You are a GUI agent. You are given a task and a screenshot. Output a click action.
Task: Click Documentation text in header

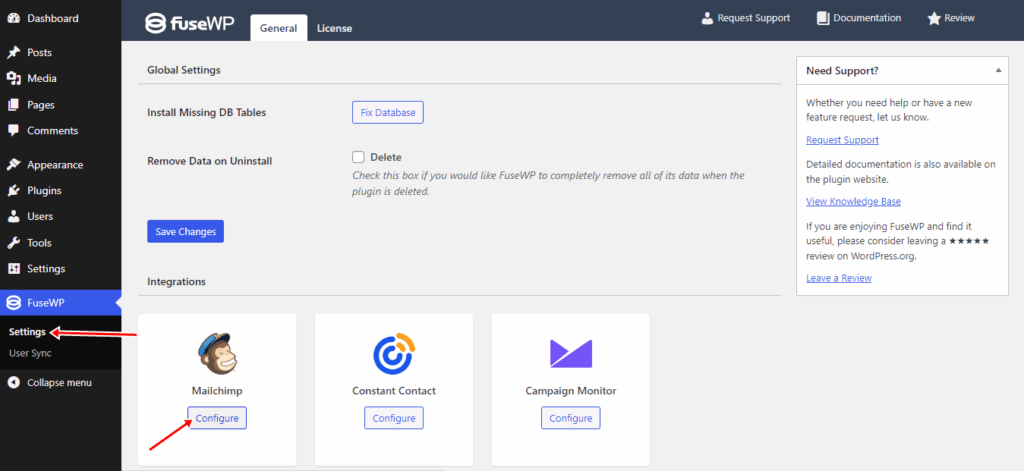coord(867,18)
